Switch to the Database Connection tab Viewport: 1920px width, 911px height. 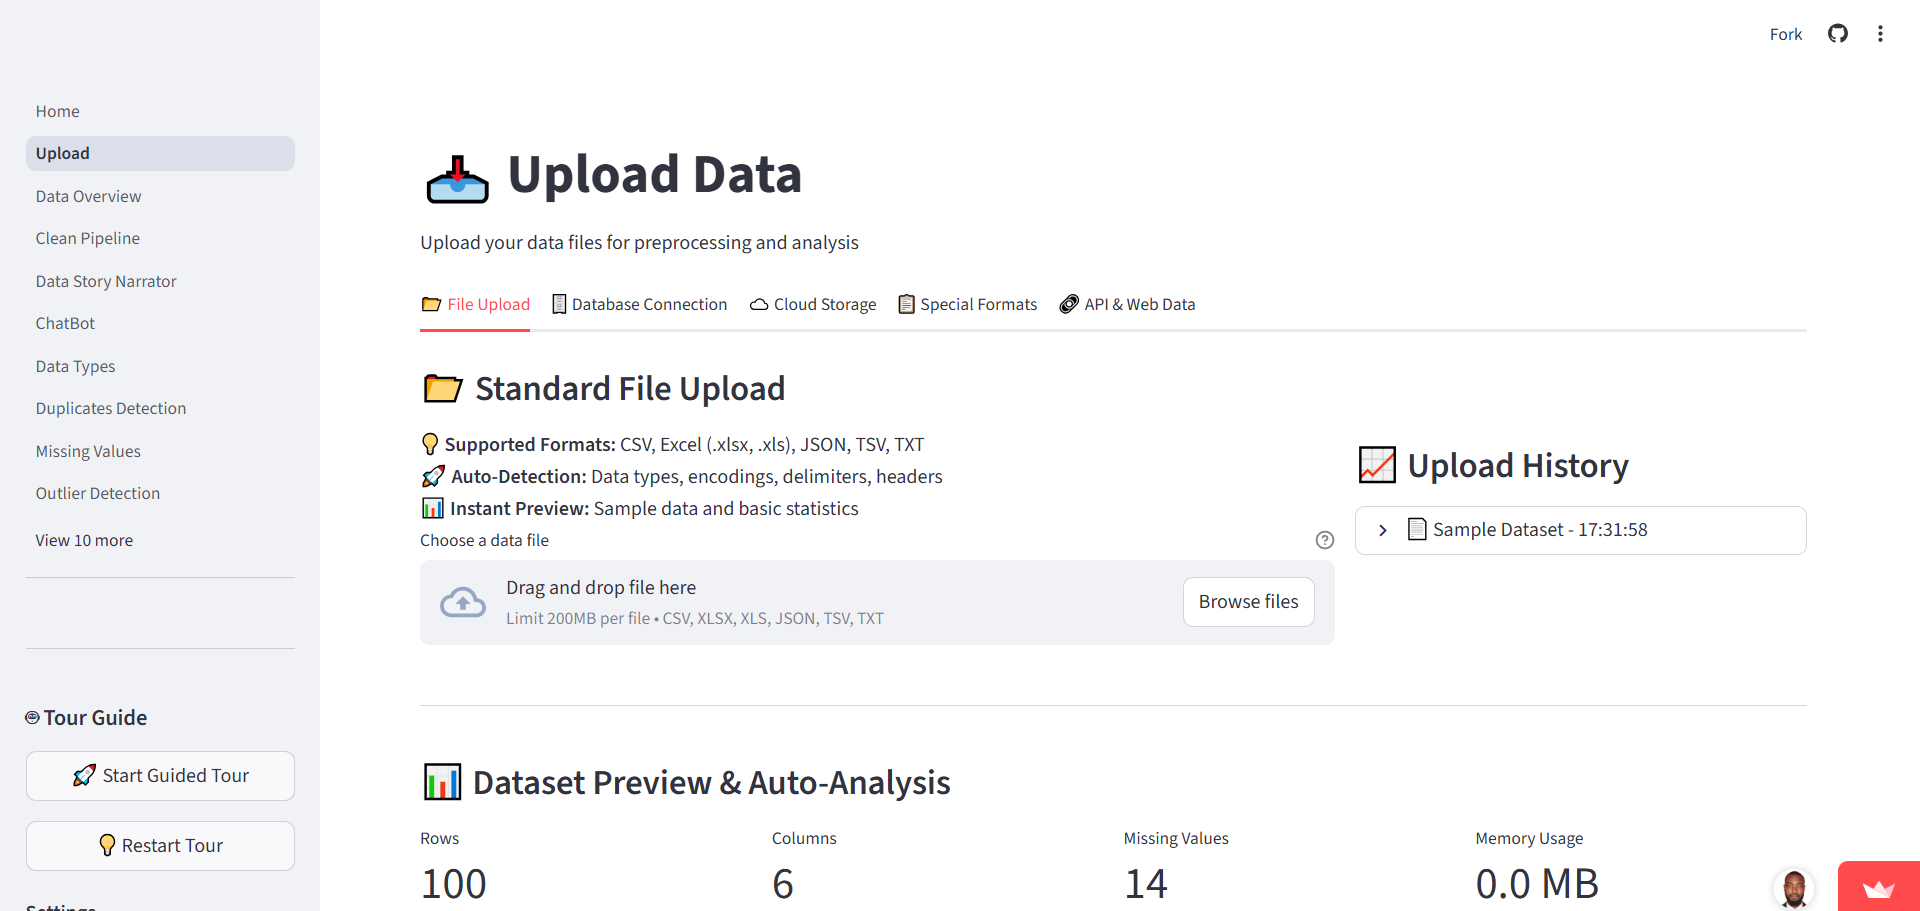click(640, 304)
